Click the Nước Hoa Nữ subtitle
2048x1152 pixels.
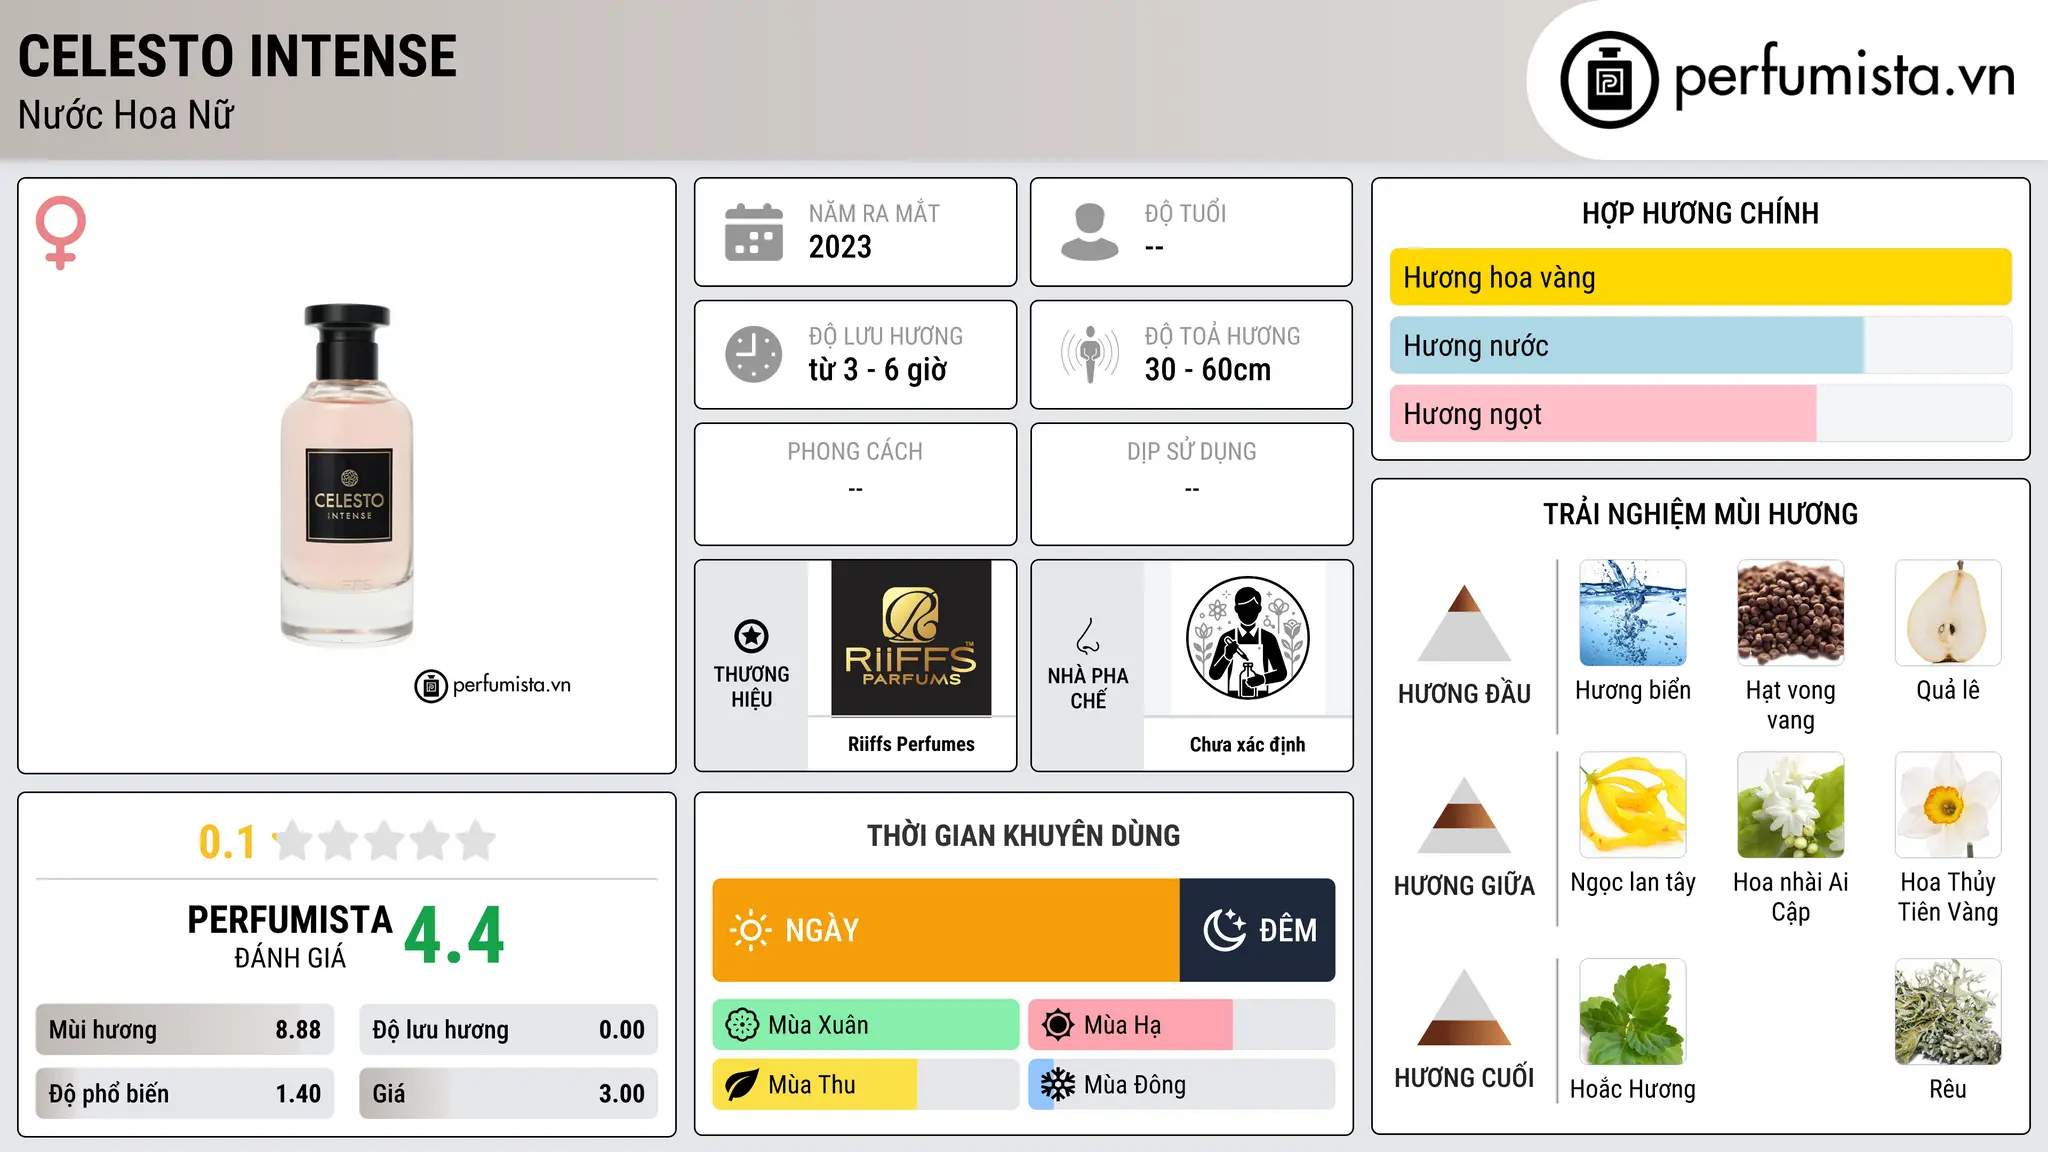[126, 115]
